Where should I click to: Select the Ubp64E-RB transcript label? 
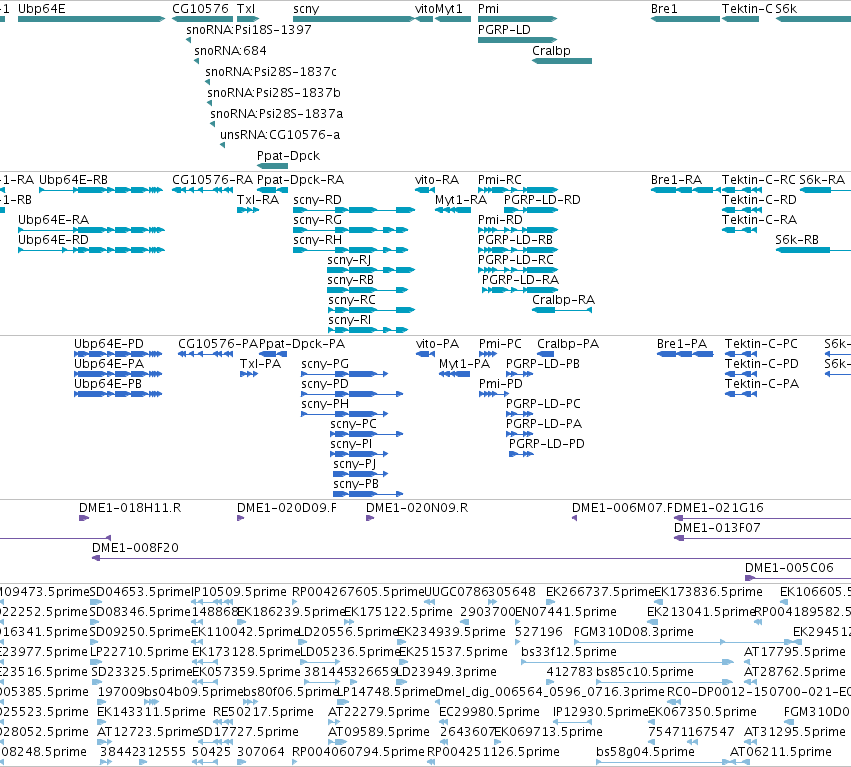pyautogui.click(x=73, y=180)
